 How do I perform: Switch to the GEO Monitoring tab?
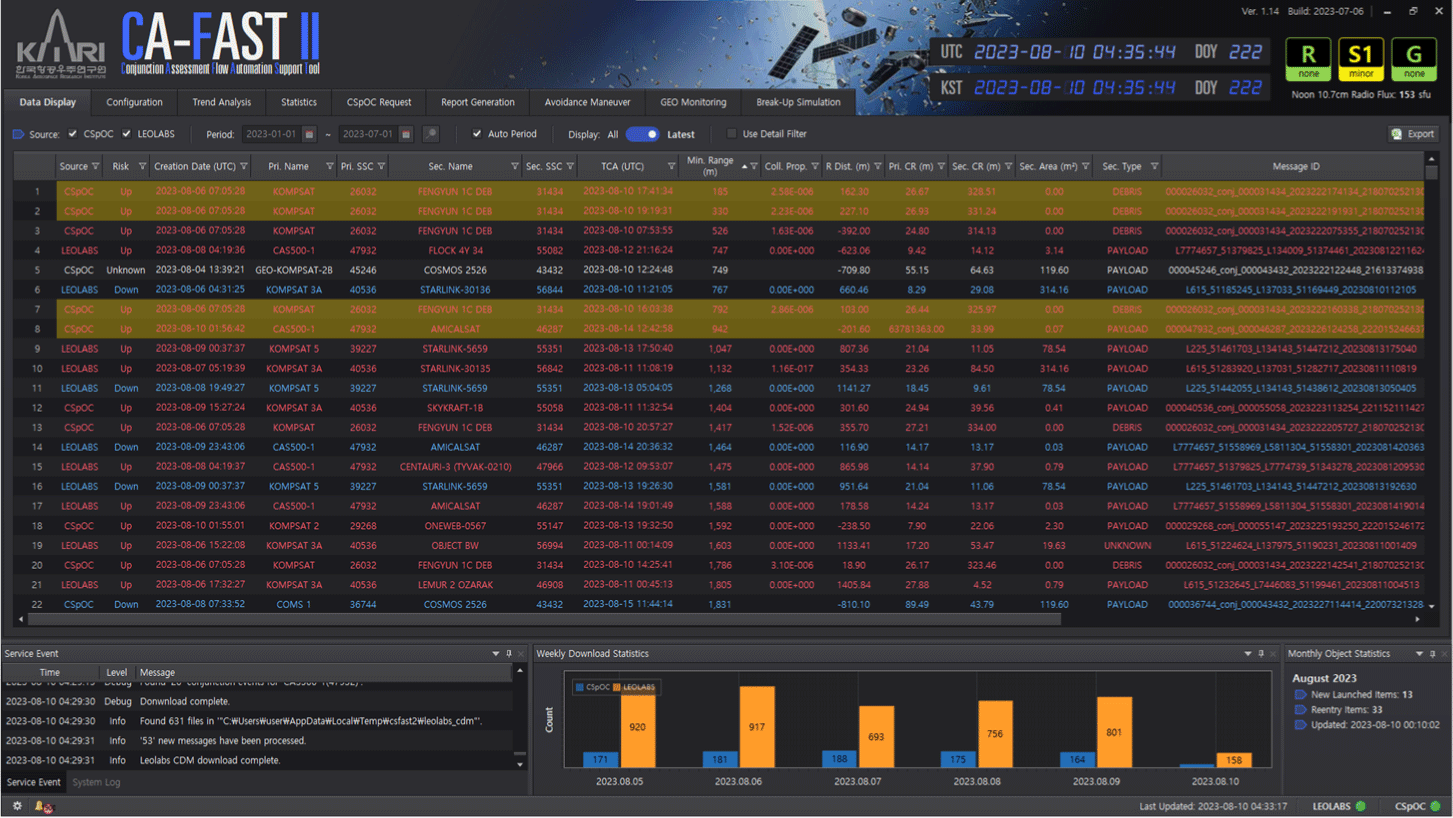tap(693, 102)
